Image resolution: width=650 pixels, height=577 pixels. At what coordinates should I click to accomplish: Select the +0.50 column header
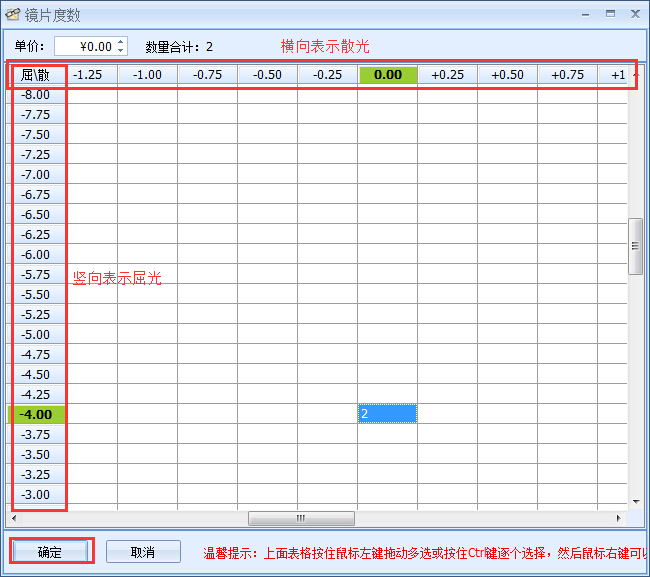(x=507, y=75)
